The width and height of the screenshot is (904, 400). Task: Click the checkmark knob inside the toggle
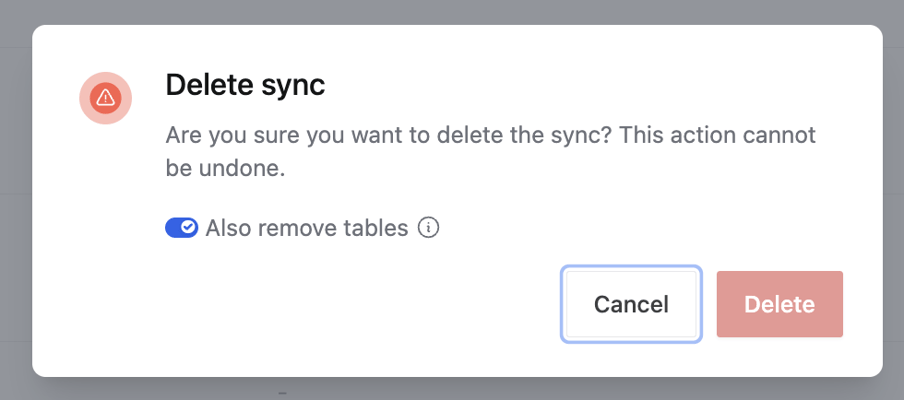188,228
